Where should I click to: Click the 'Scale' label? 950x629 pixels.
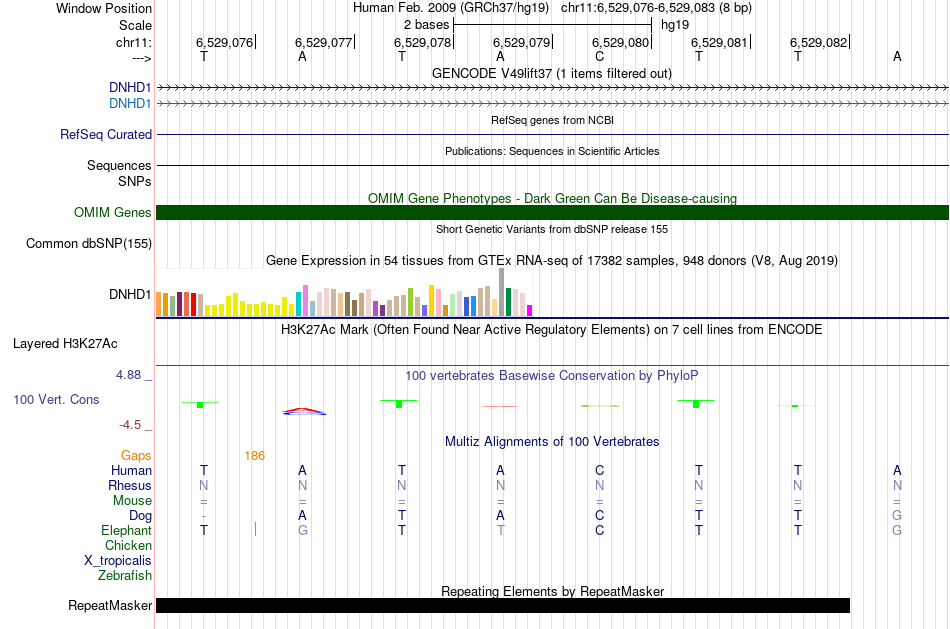tap(135, 25)
